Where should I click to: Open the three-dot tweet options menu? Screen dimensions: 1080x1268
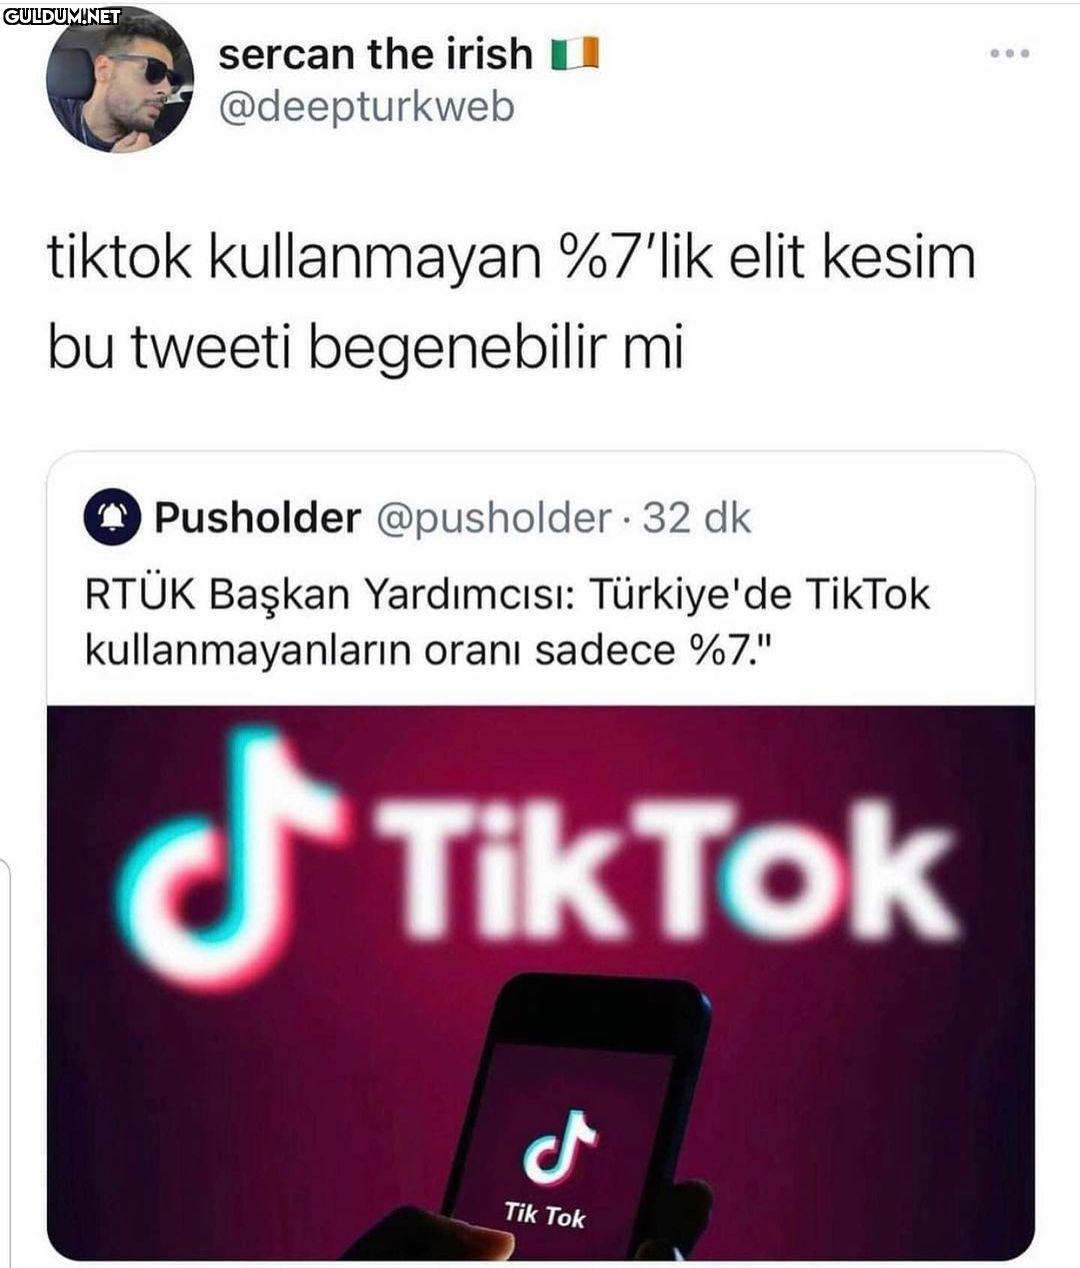pyautogui.click(x=1008, y=53)
